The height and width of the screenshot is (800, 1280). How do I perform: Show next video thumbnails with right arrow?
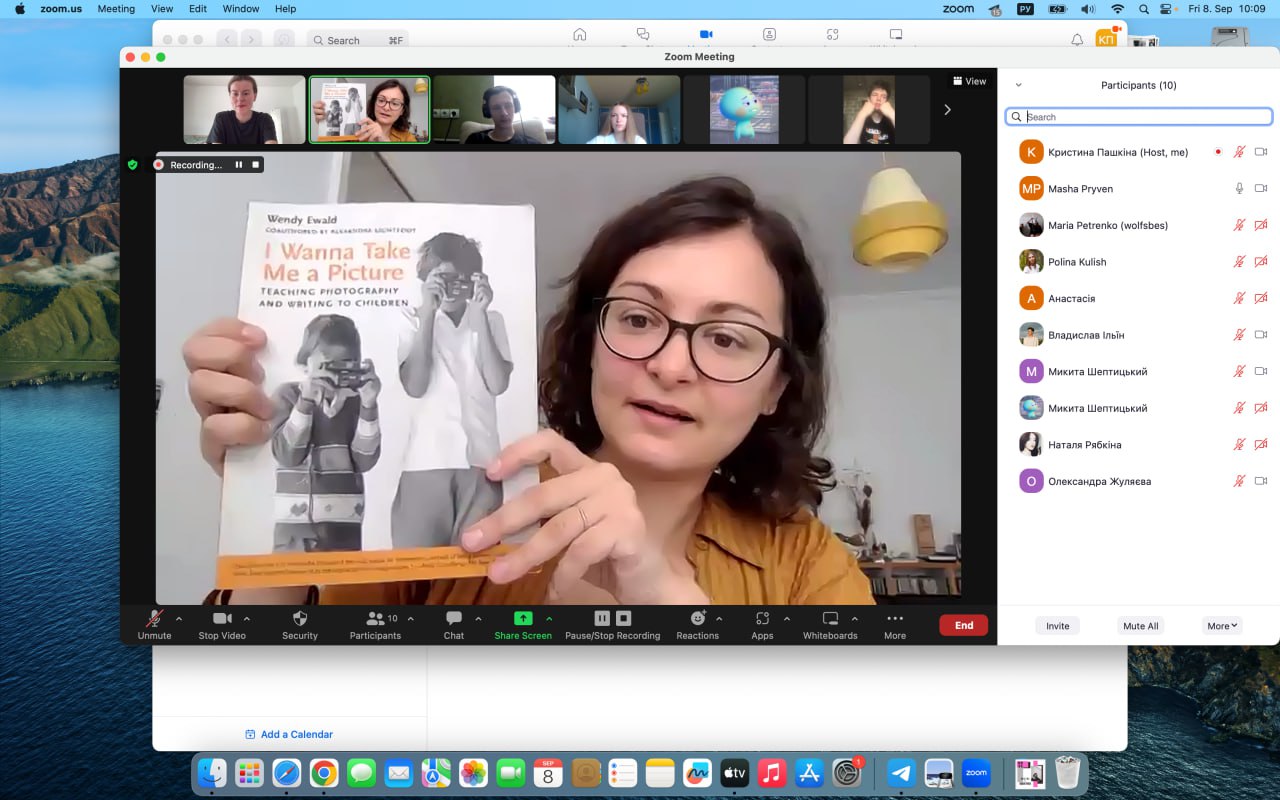[x=947, y=110]
